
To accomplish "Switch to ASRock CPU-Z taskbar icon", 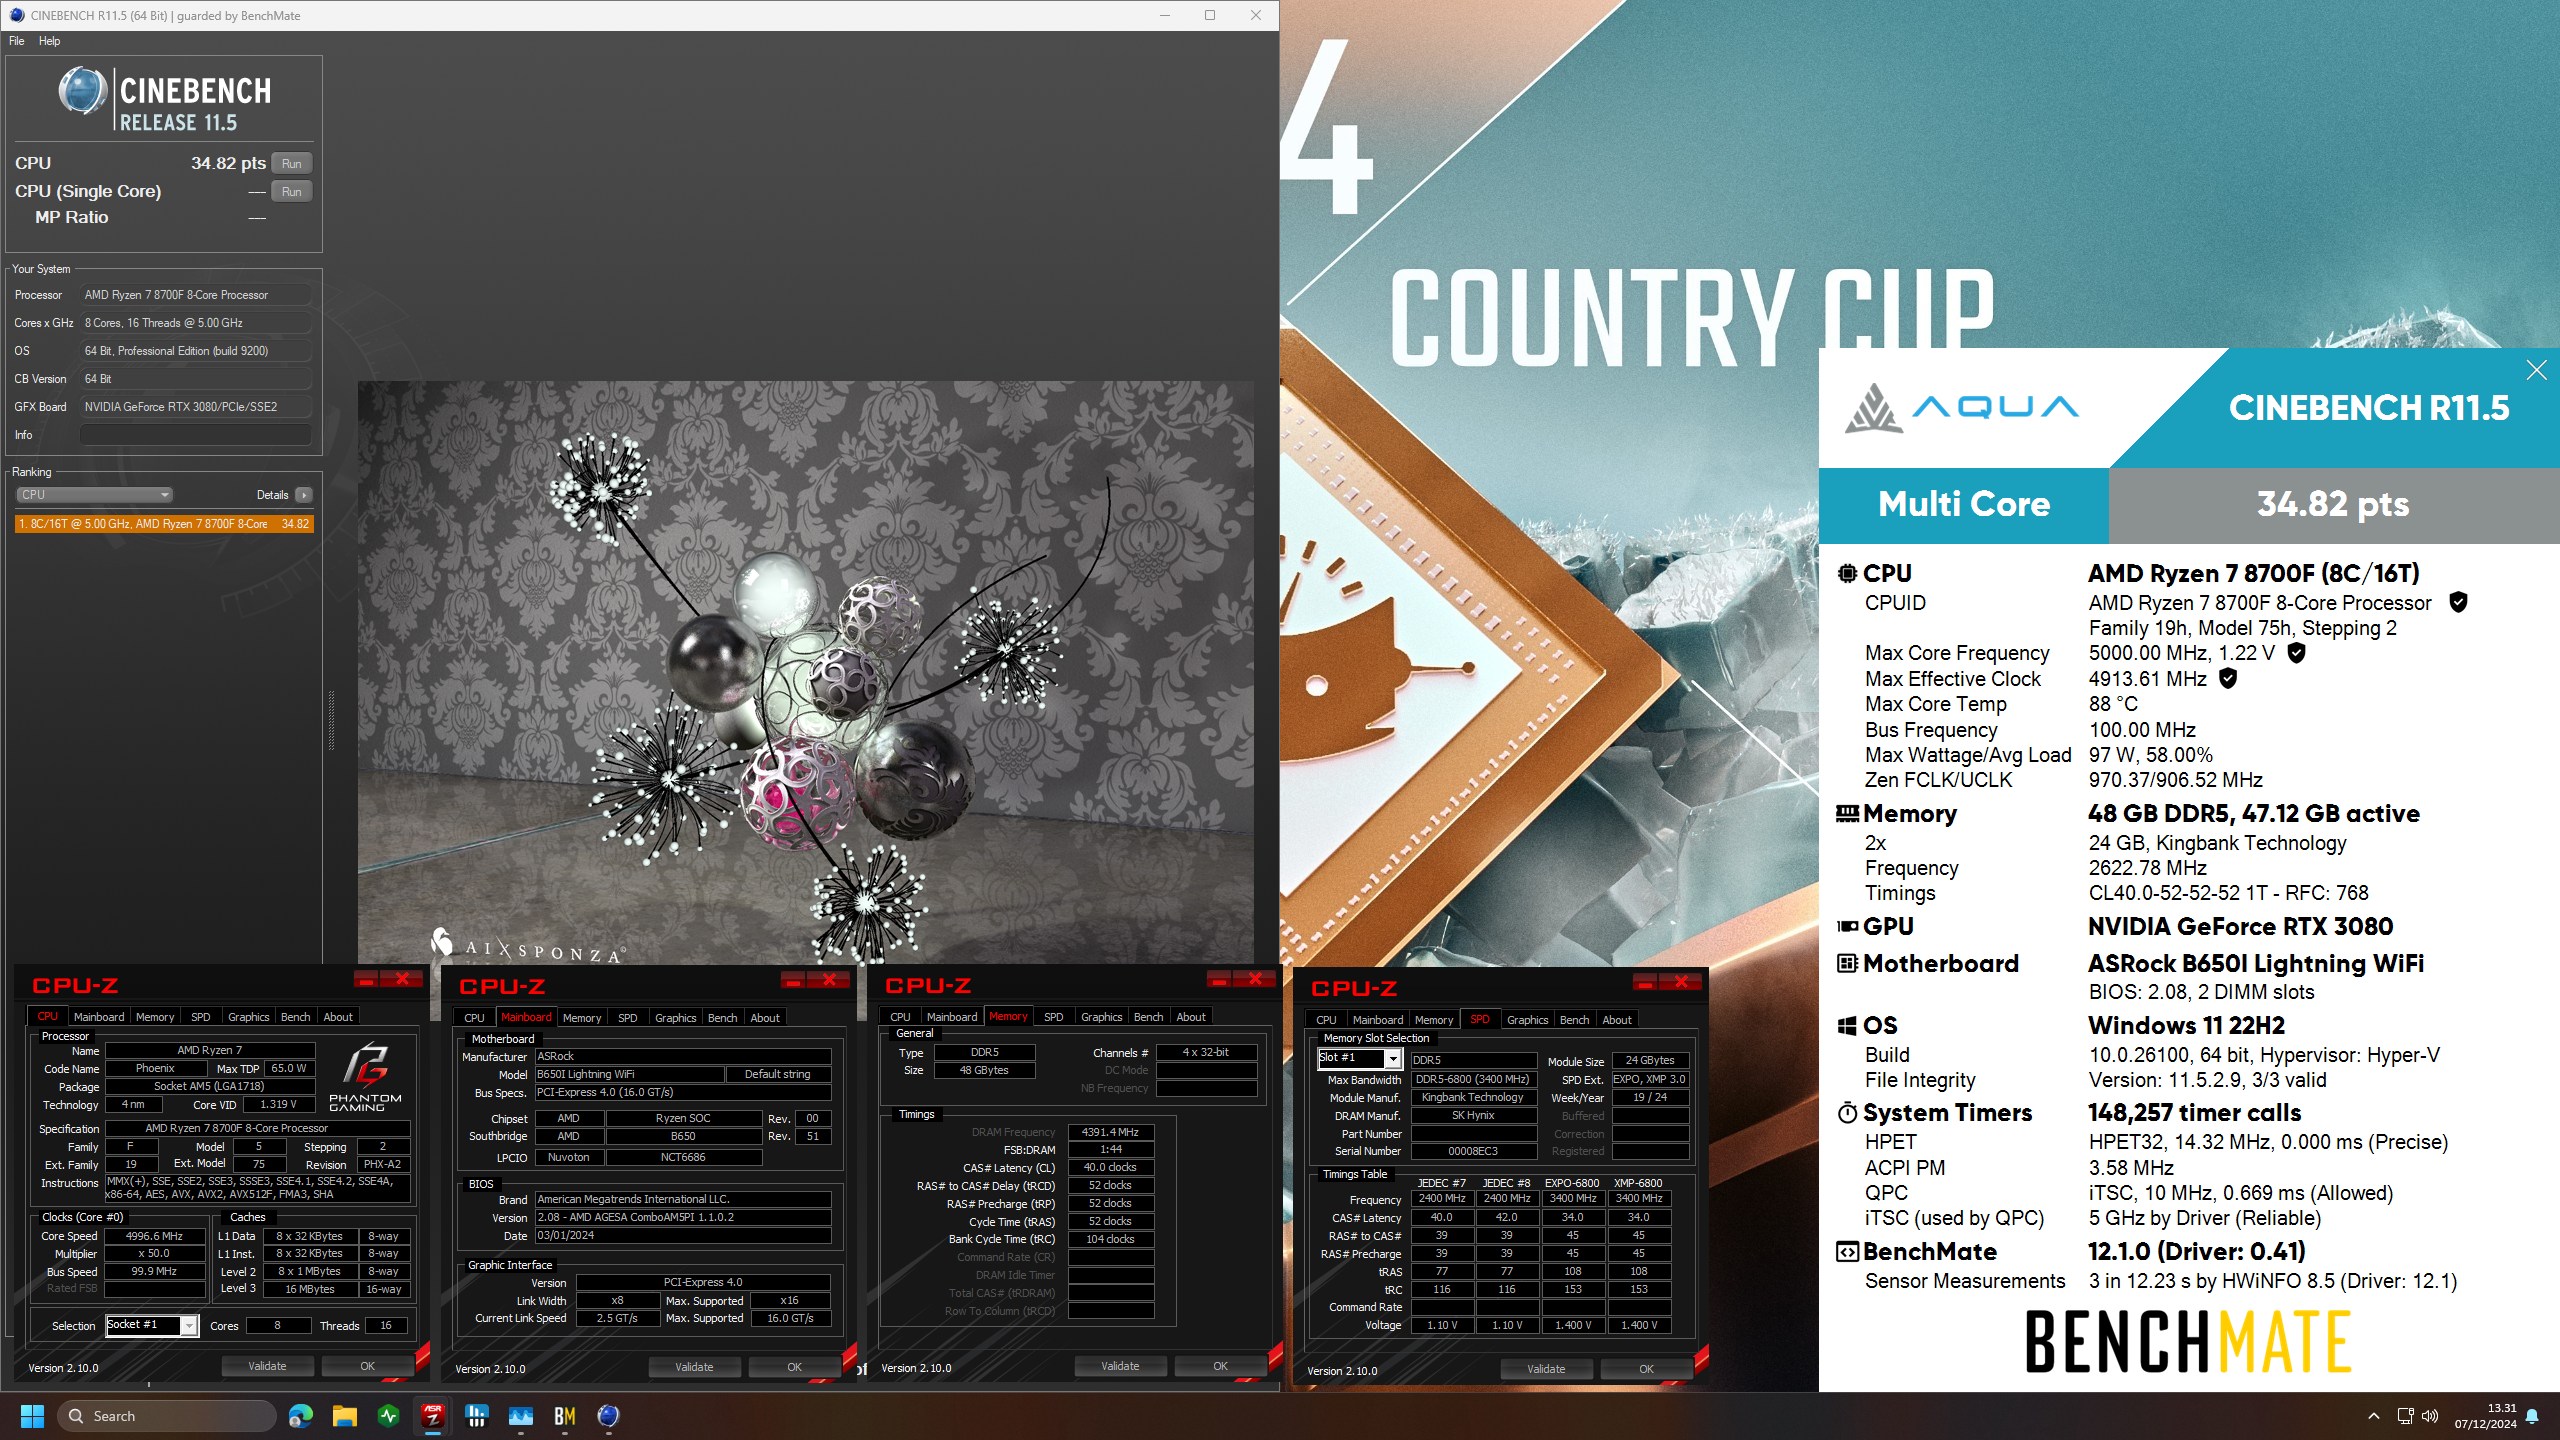I will [433, 1416].
